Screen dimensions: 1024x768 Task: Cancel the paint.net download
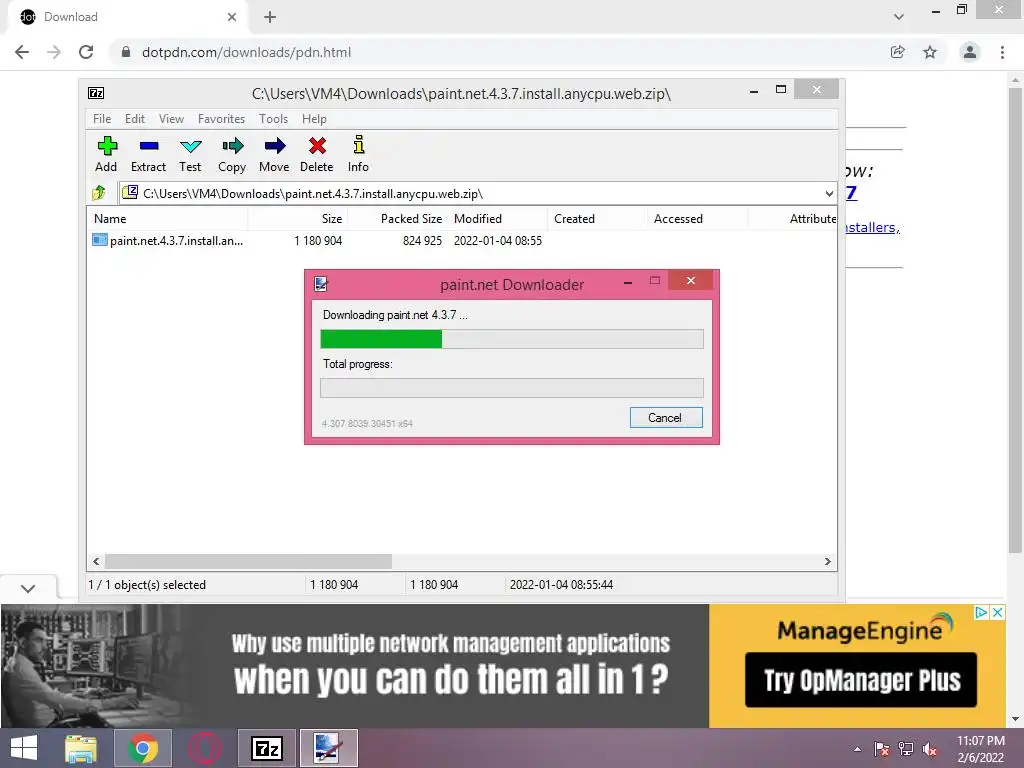point(665,418)
